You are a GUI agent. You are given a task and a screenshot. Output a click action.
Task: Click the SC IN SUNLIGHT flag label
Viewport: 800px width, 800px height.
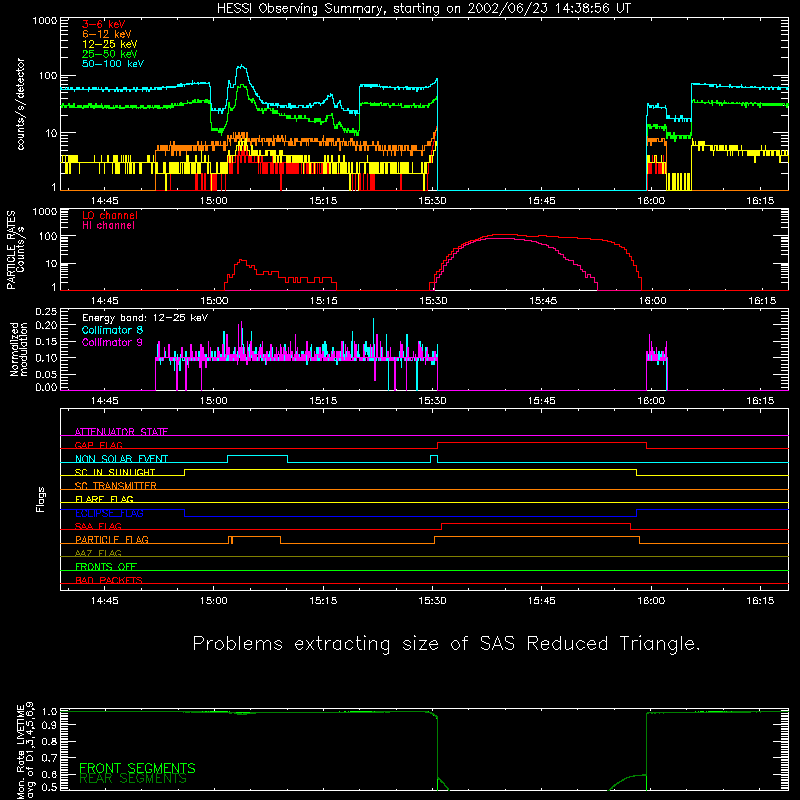coord(115,472)
